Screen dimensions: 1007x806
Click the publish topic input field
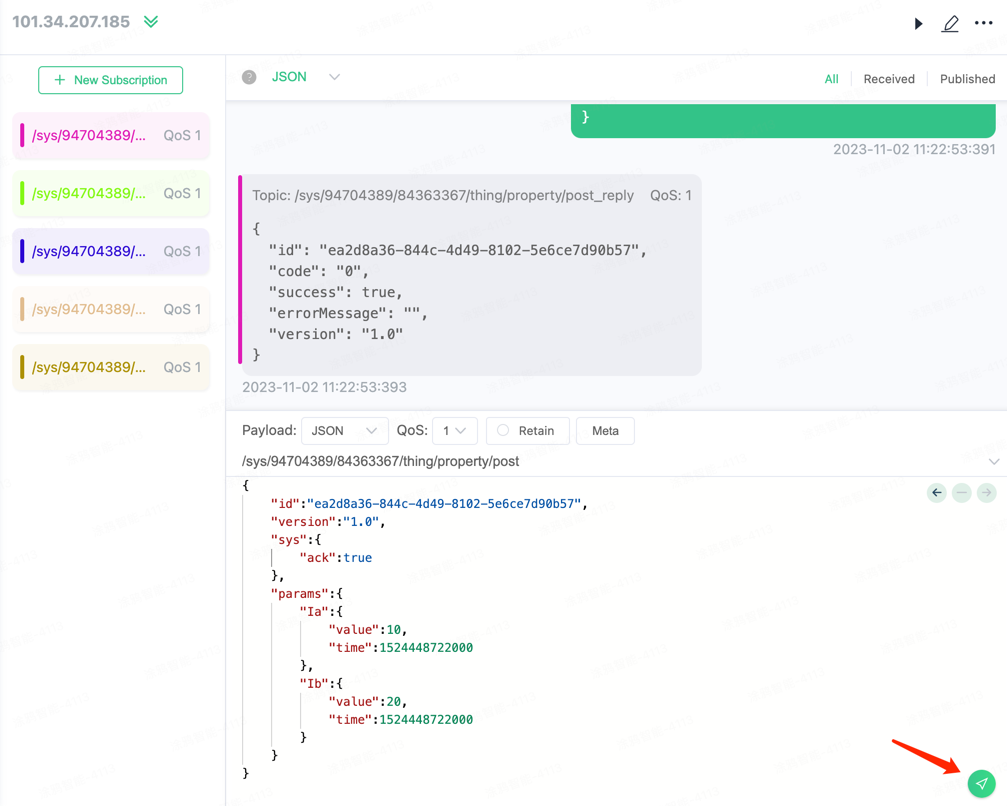point(600,461)
